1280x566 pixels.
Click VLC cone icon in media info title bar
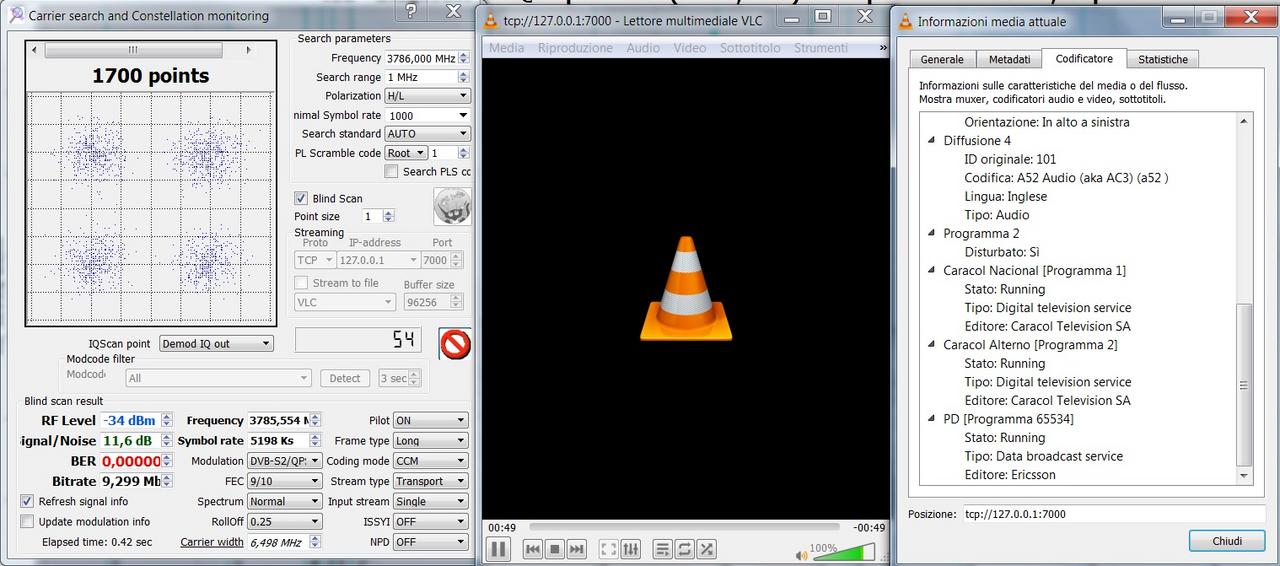tap(905, 21)
